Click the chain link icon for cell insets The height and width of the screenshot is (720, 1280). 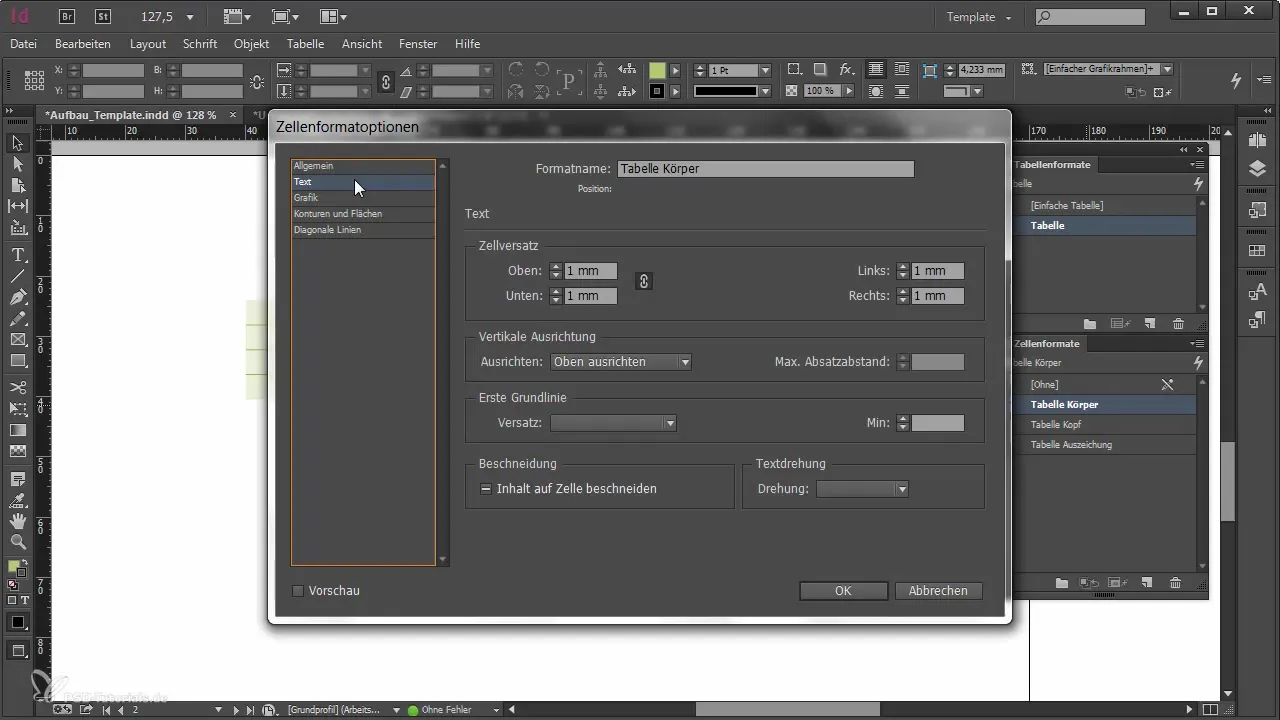[x=644, y=282]
